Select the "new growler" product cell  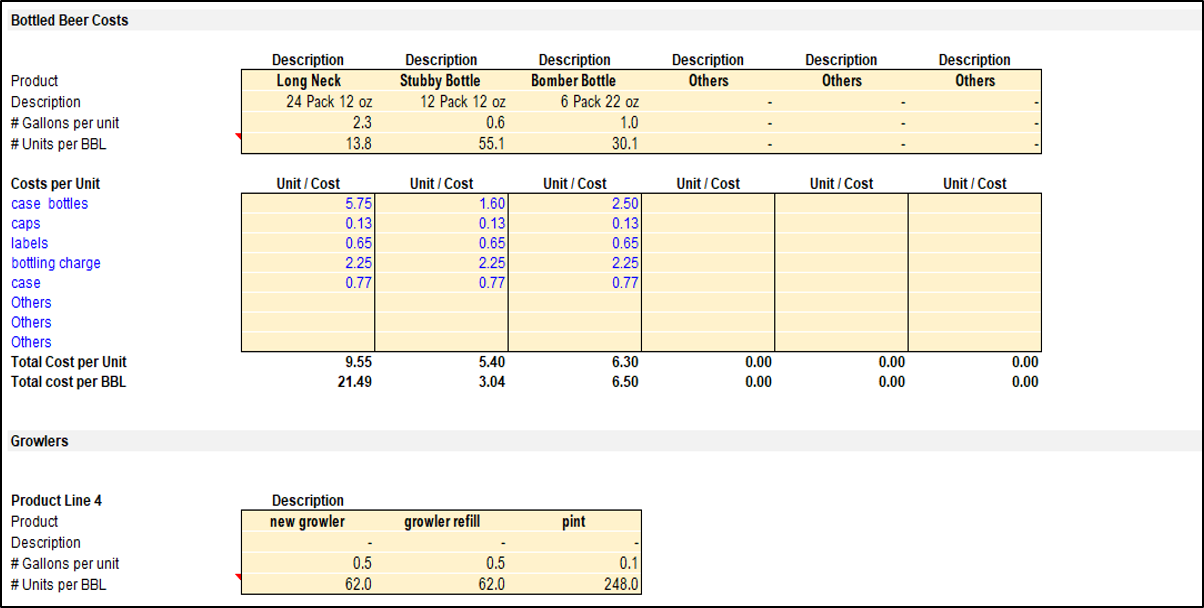click(308, 521)
